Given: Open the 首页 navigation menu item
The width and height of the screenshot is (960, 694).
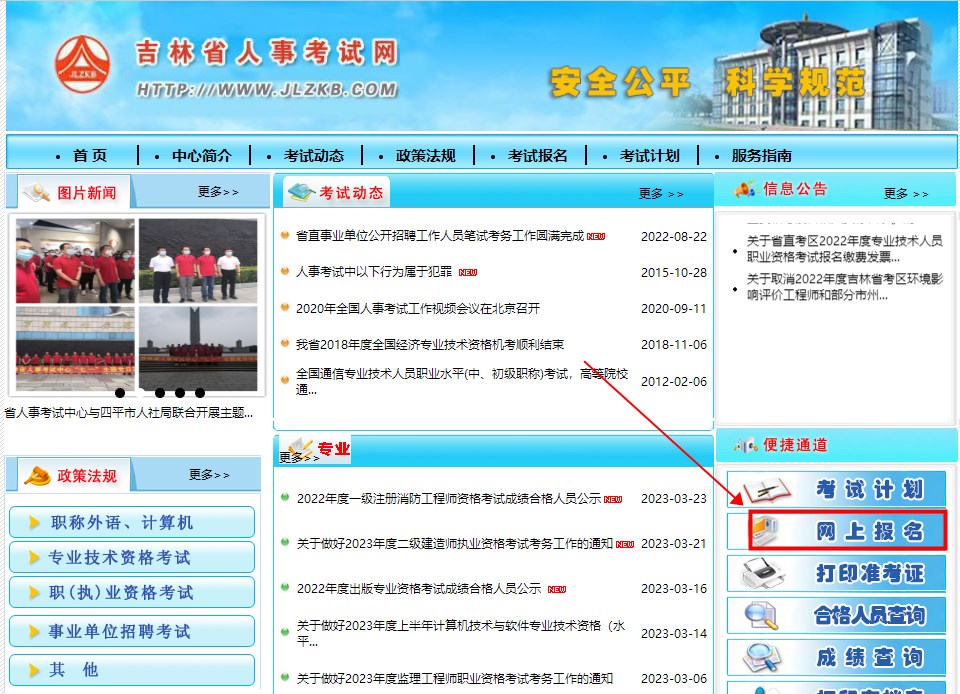Looking at the screenshot, I should [90, 155].
